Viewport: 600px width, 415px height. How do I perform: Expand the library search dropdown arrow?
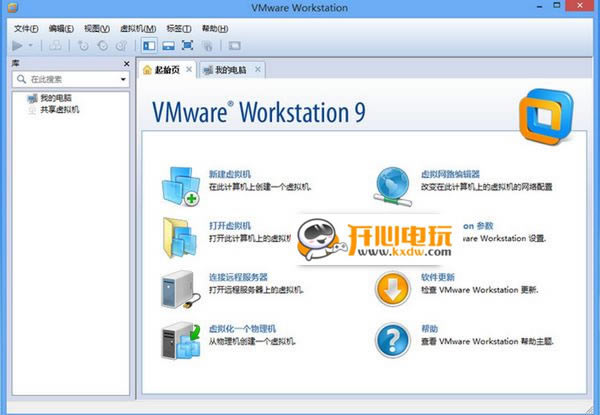coord(123,80)
